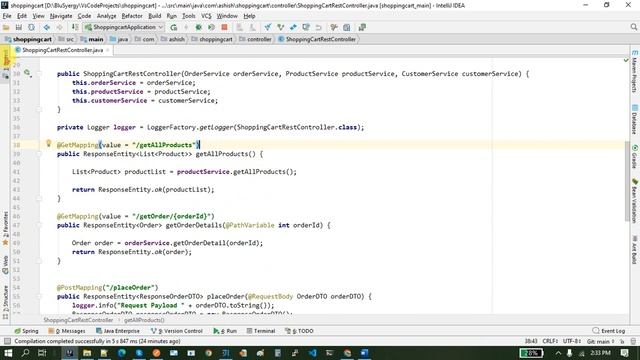Run with coverage icon
640x360 pixels.
[211, 27]
